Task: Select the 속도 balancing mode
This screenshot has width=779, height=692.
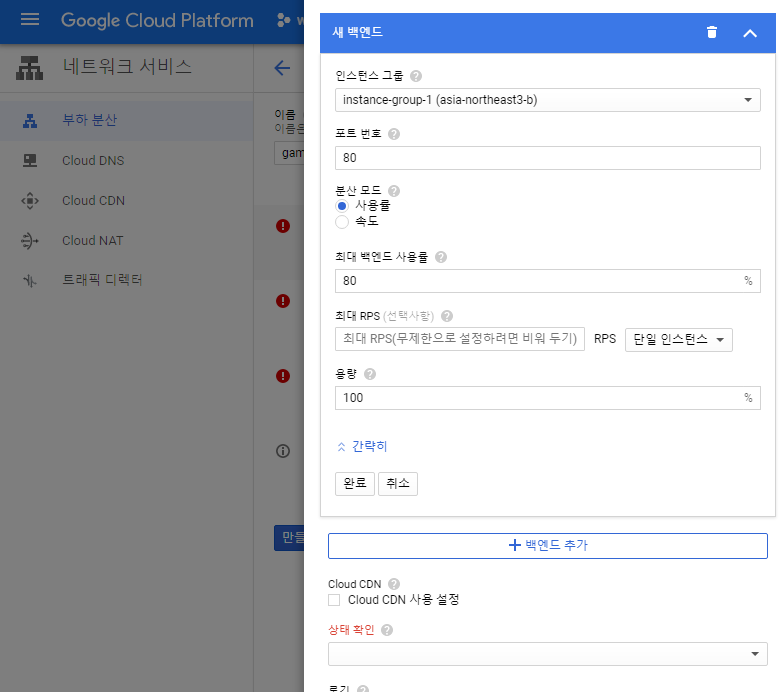Action: (342, 222)
